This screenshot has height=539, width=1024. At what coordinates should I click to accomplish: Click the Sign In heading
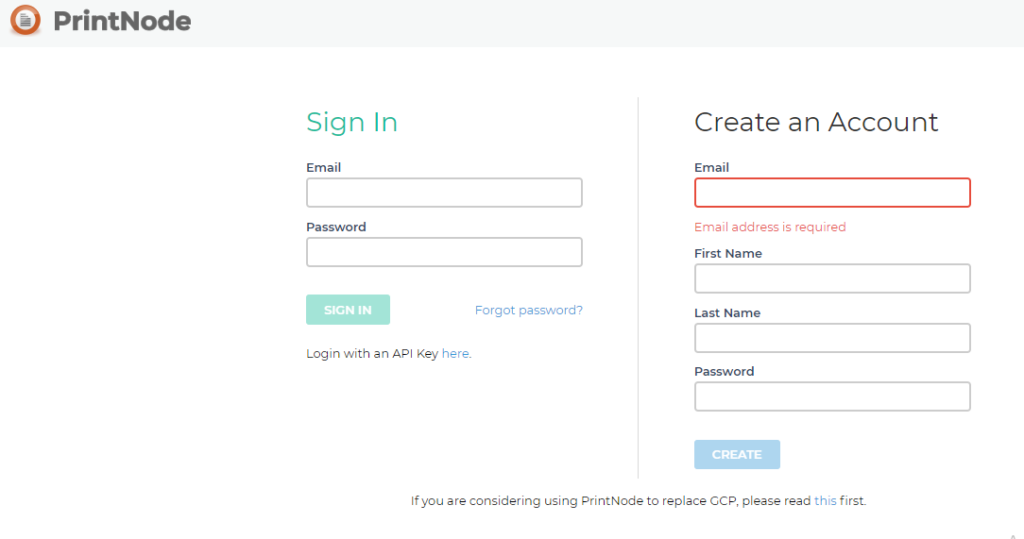point(352,122)
